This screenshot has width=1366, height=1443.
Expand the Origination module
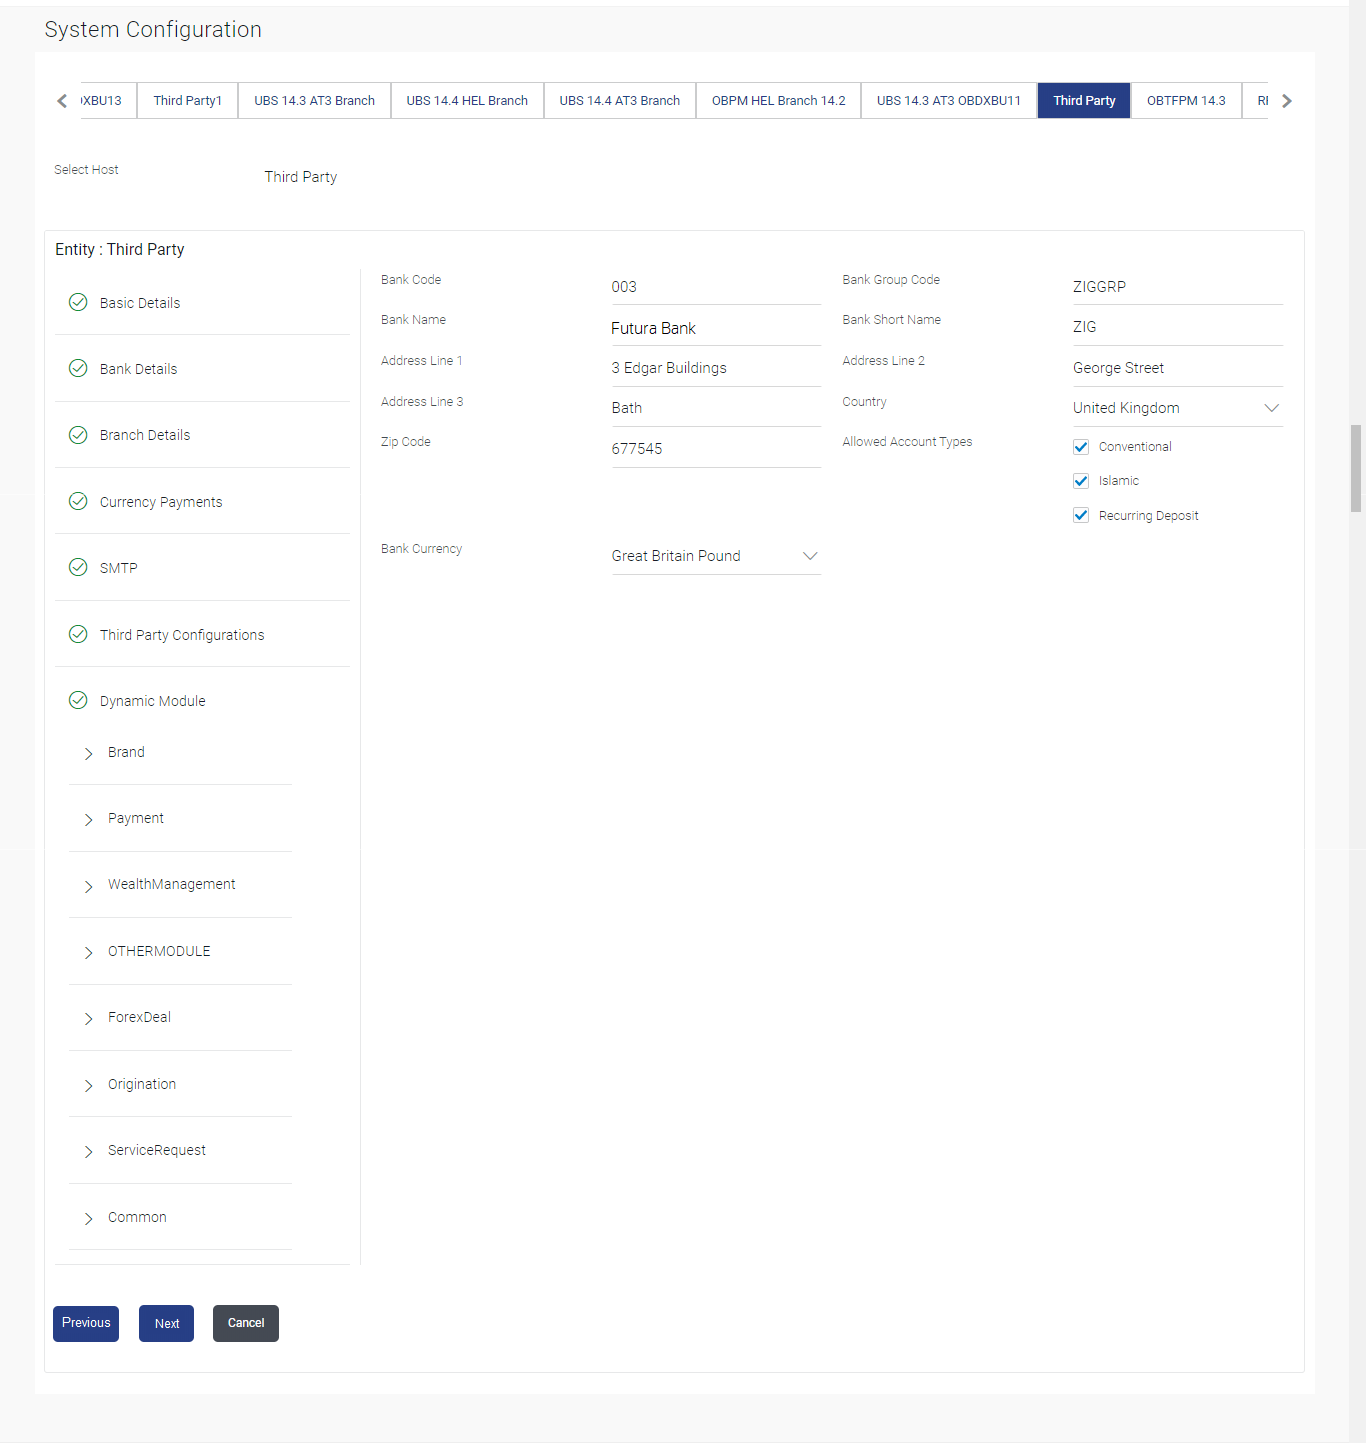[x=89, y=1085]
